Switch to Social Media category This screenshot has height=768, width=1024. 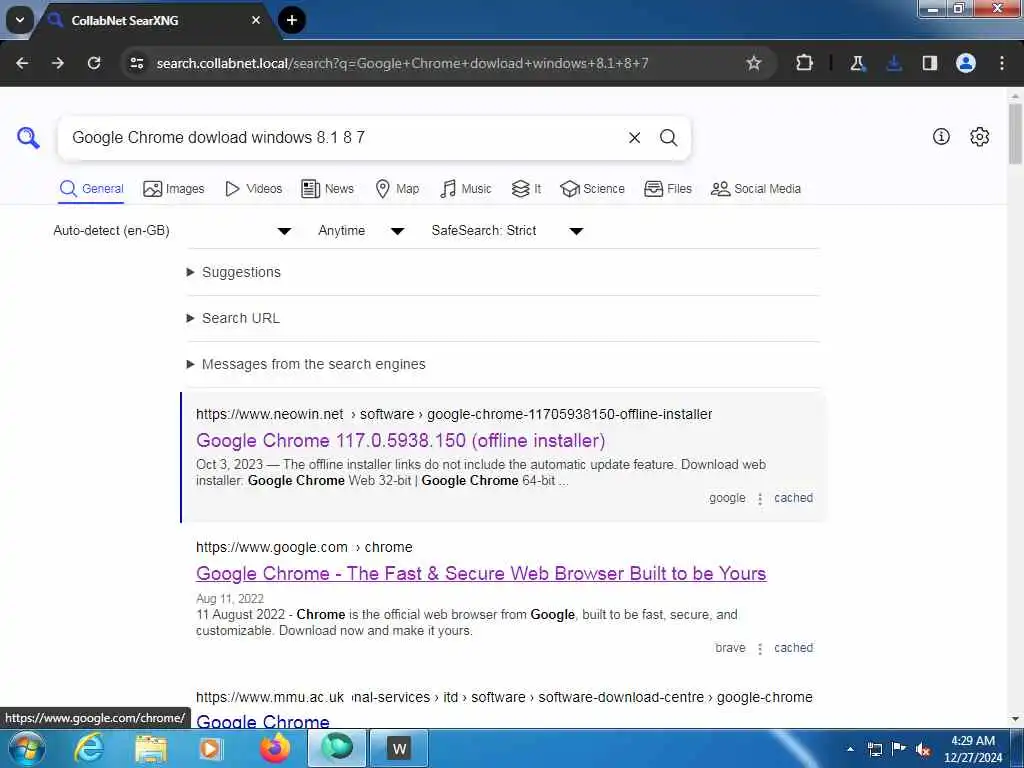point(756,189)
